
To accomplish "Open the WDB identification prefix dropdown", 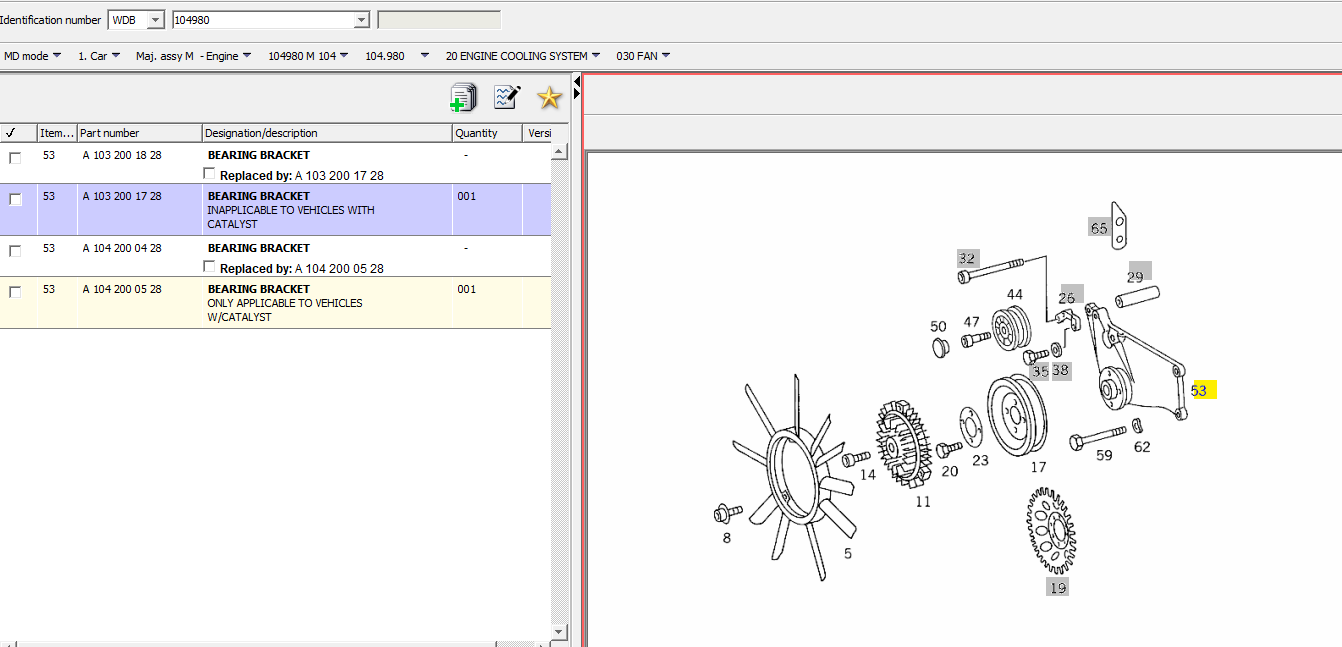I will pyautogui.click(x=155, y=20).
